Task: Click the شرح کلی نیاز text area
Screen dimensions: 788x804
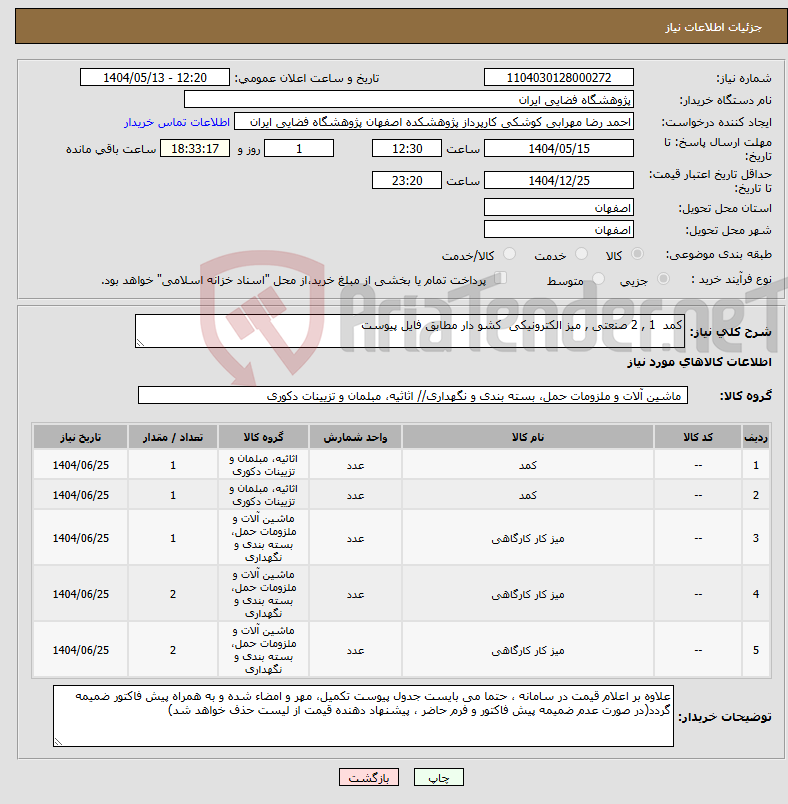Action: pos(410,331)
